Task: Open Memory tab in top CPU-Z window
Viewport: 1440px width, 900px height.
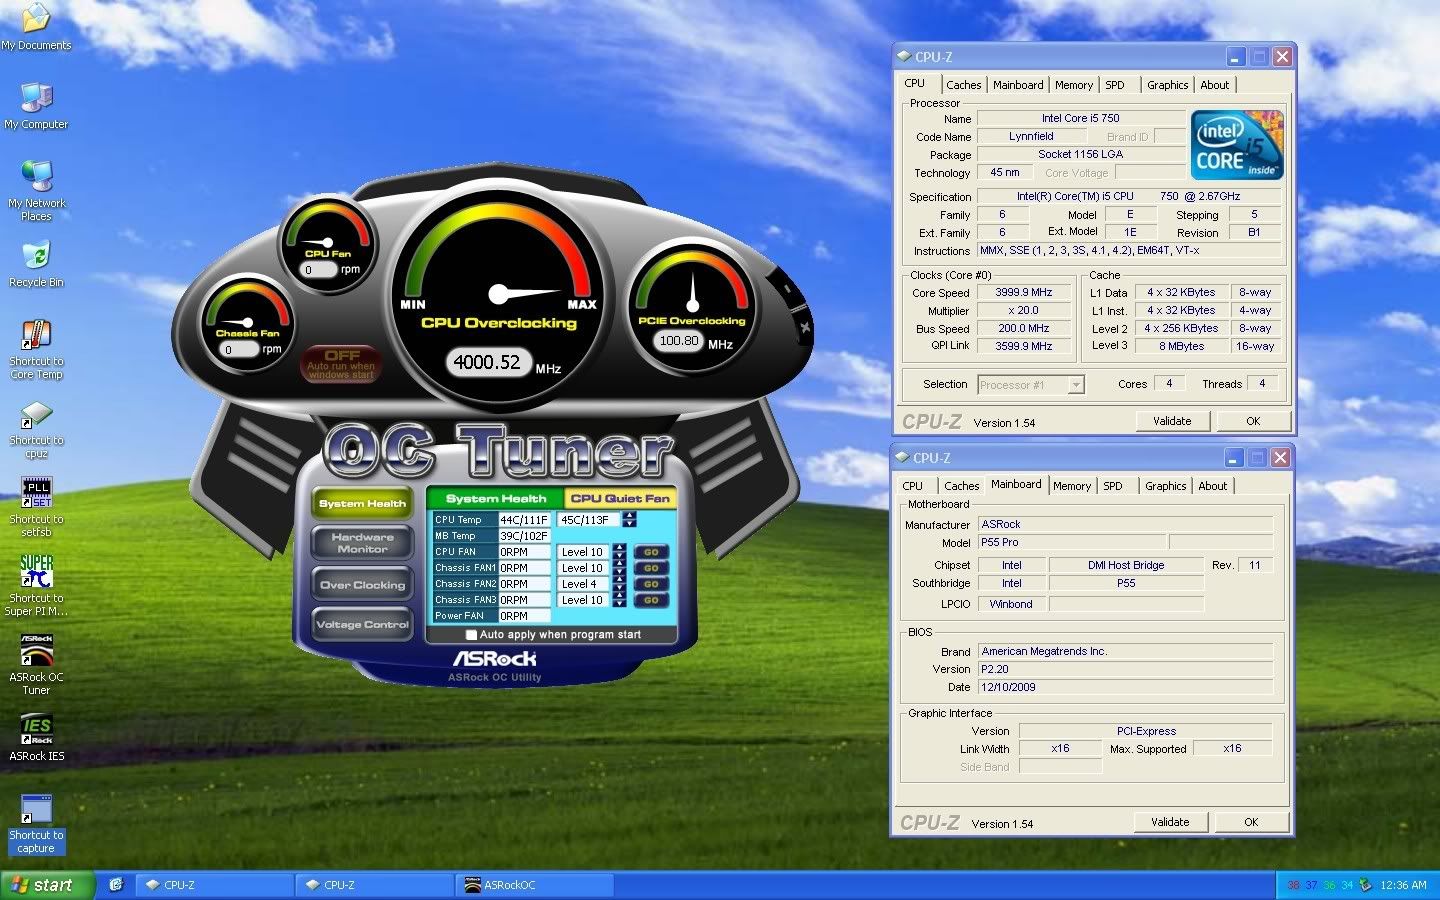Action: coord(1074,85)
